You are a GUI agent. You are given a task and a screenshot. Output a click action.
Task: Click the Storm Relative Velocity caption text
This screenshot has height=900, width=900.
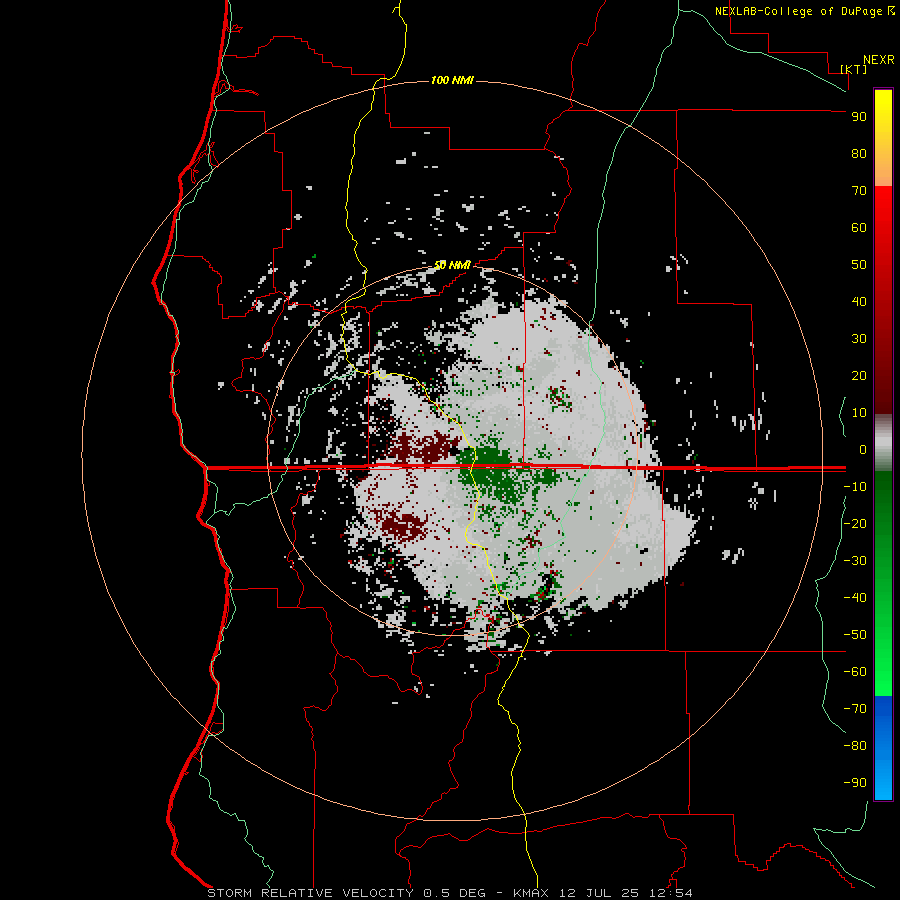449,893
